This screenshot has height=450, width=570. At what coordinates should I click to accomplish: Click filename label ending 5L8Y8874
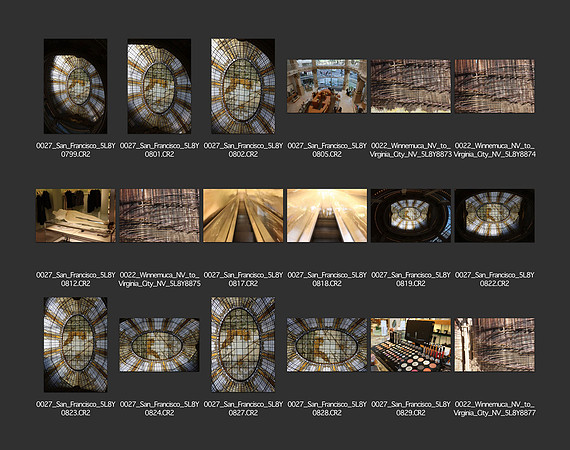[x=494, y=150]
